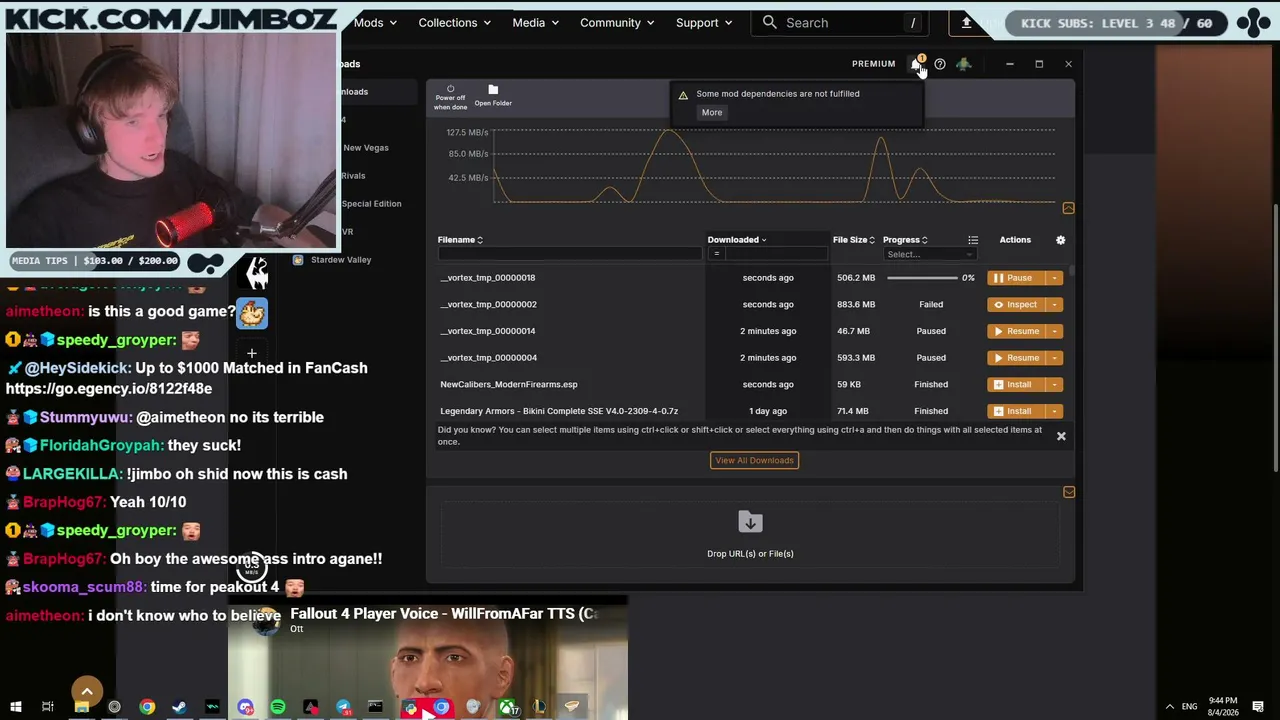Collapse the download speed graph panel
Screen dimensions: 1280x720
click(x=1068, y=208)
